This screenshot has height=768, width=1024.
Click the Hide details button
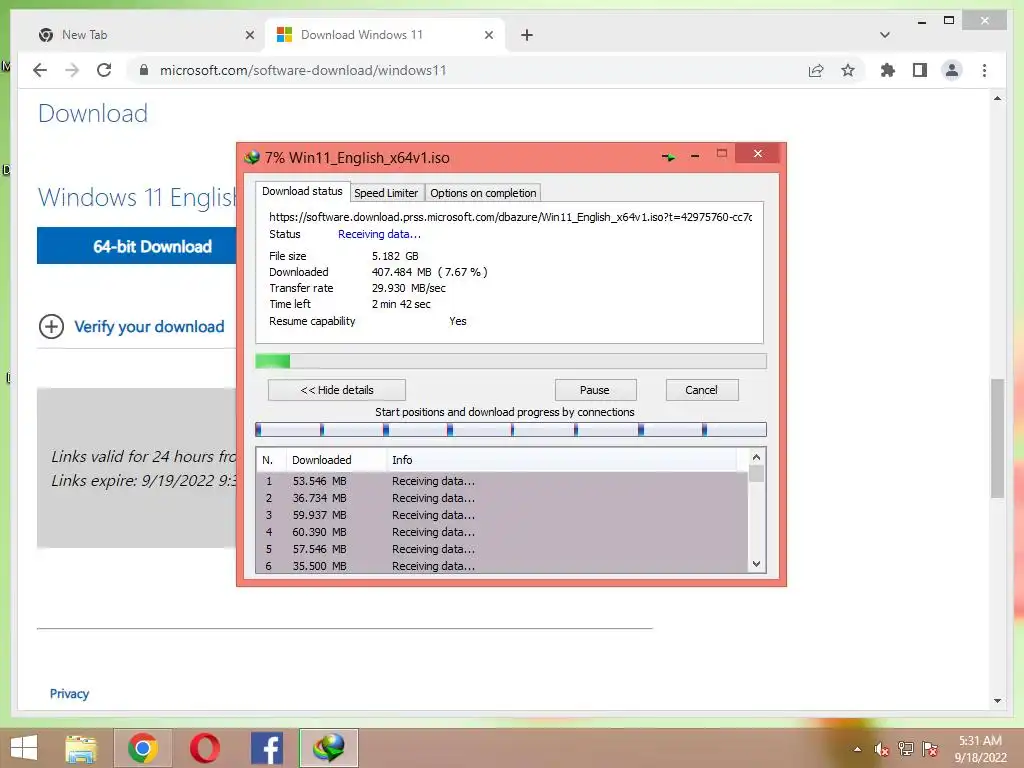coord(337,390)
